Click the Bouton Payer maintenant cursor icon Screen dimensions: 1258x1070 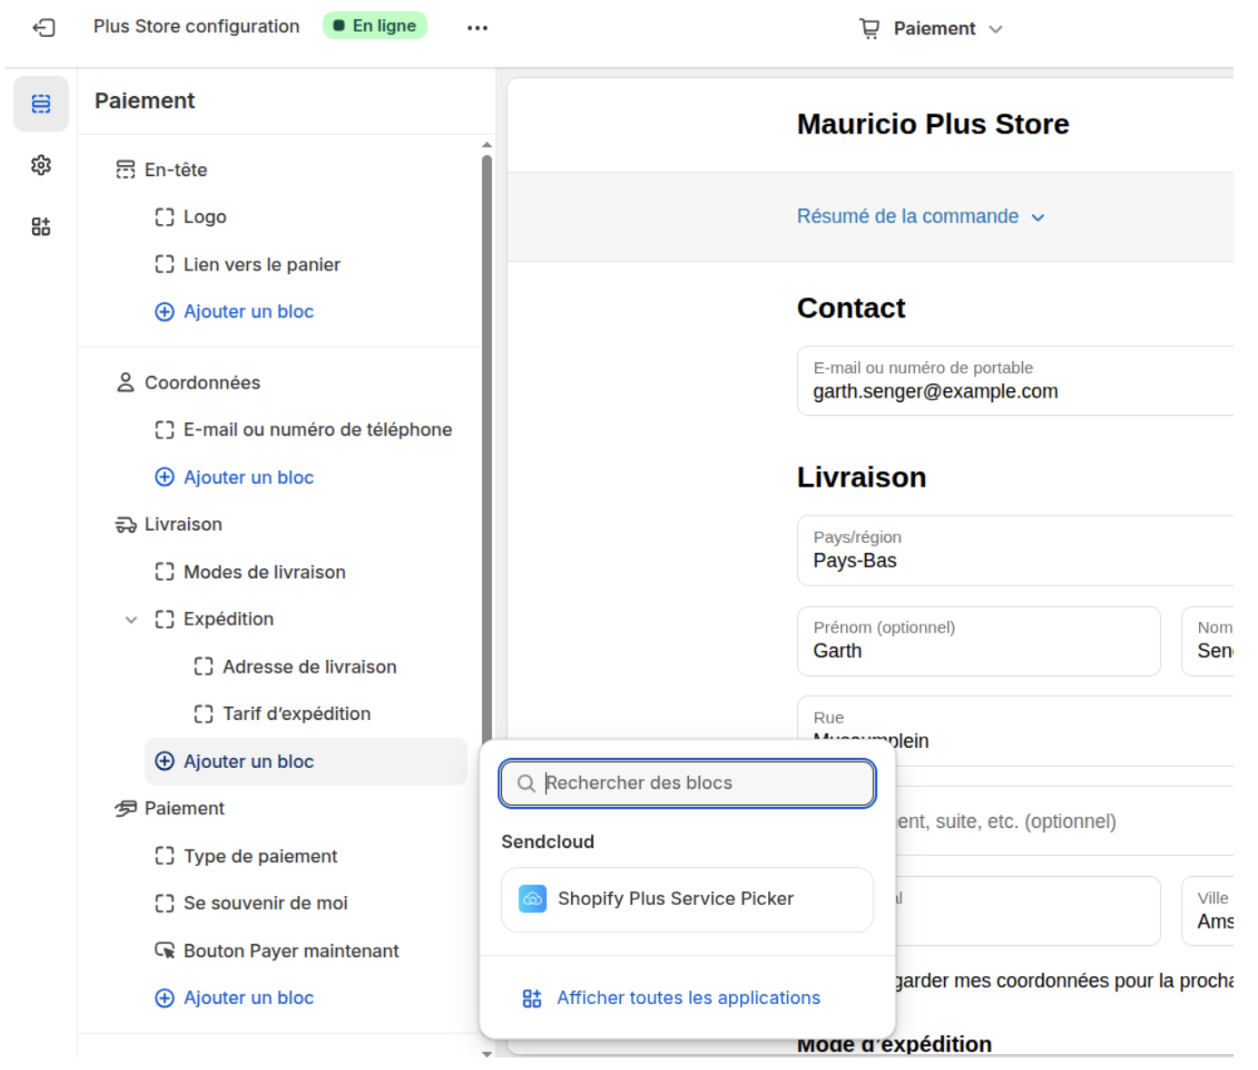pos(165,950)
